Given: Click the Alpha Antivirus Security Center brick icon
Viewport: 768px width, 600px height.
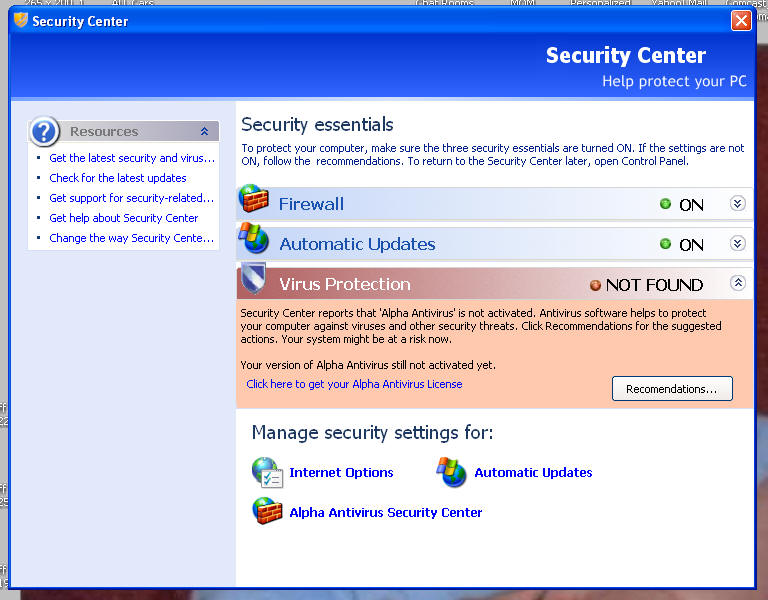Looking at the screenshot, I should click(x=267, y=511).
